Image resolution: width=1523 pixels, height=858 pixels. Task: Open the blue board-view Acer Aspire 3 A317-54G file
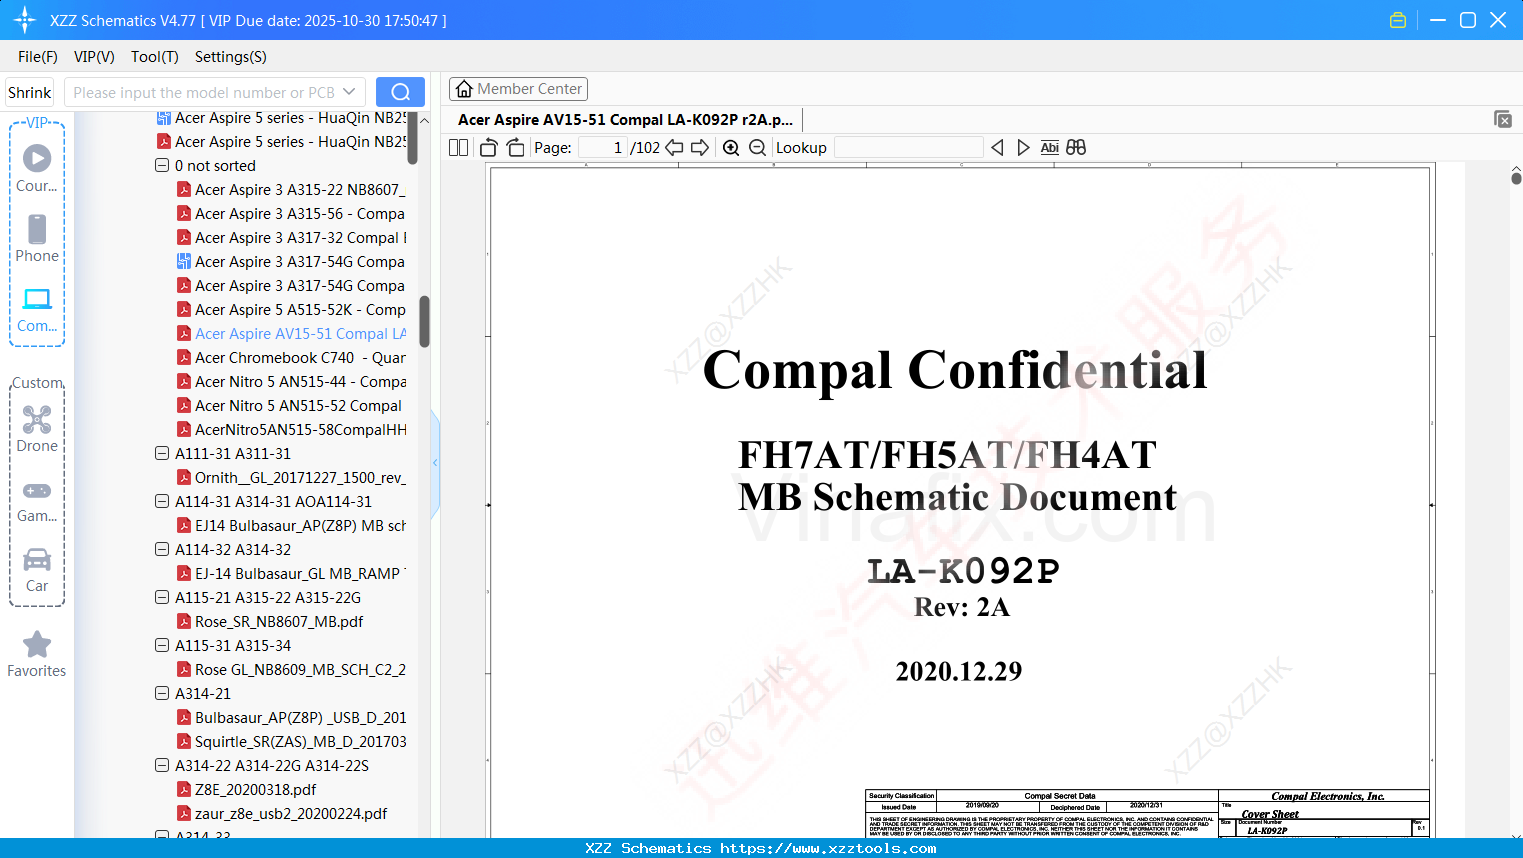[291, 262]
